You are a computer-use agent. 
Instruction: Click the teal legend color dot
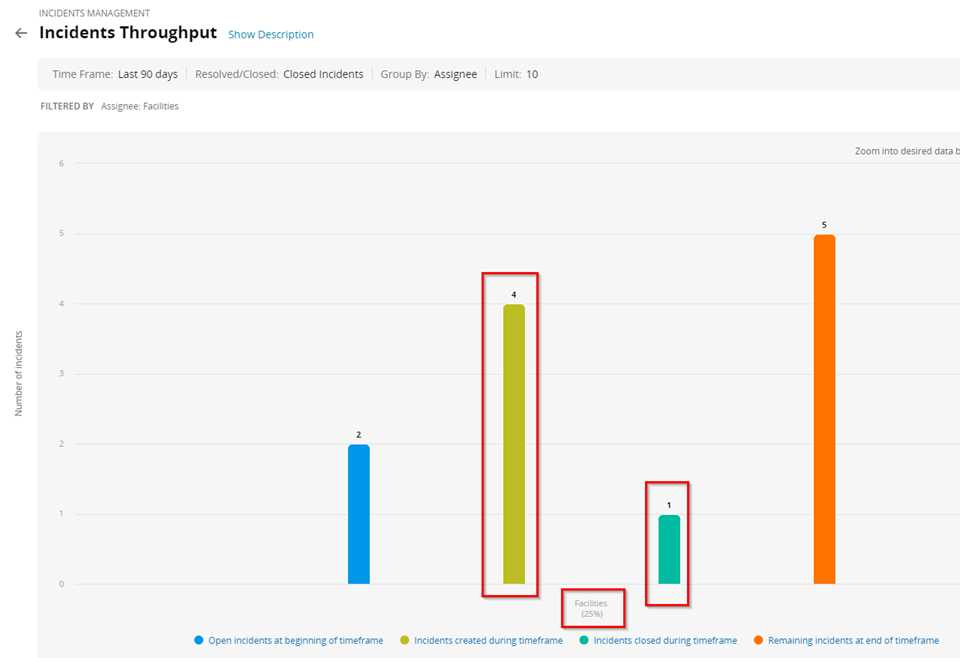coord(584,640)
